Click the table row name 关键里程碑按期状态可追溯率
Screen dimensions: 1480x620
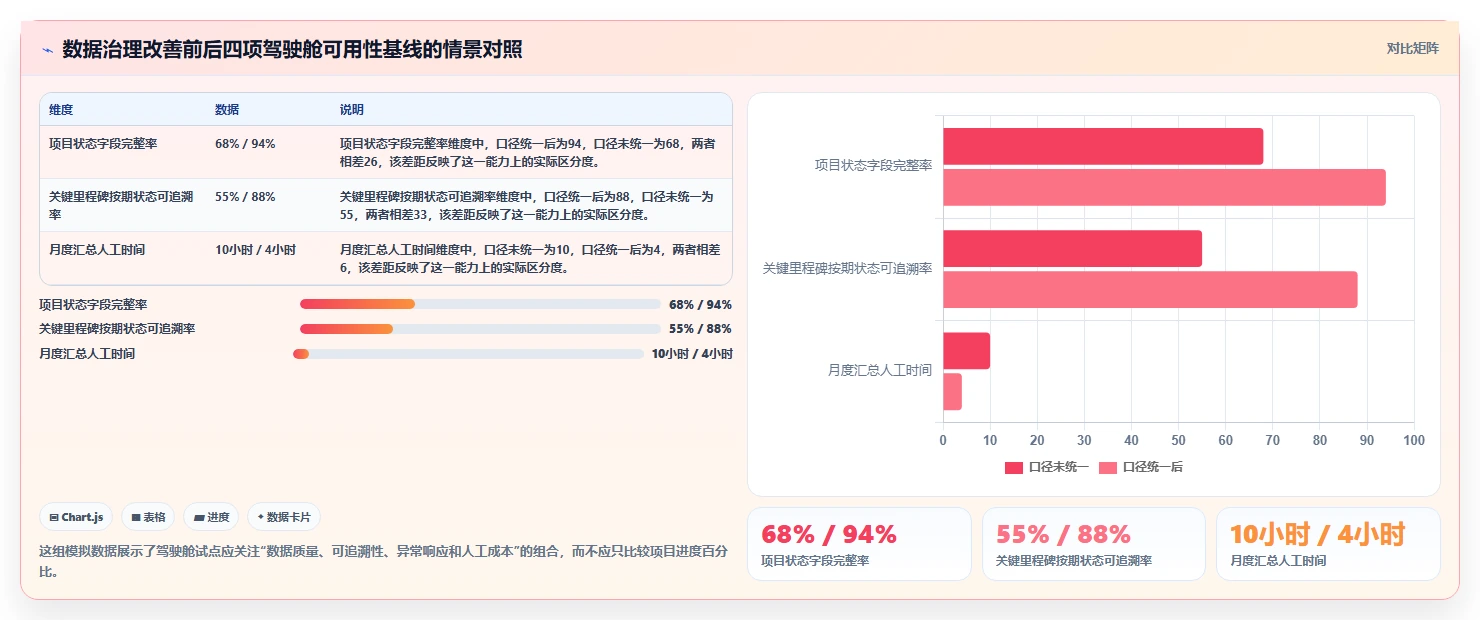tap(121, 205)
